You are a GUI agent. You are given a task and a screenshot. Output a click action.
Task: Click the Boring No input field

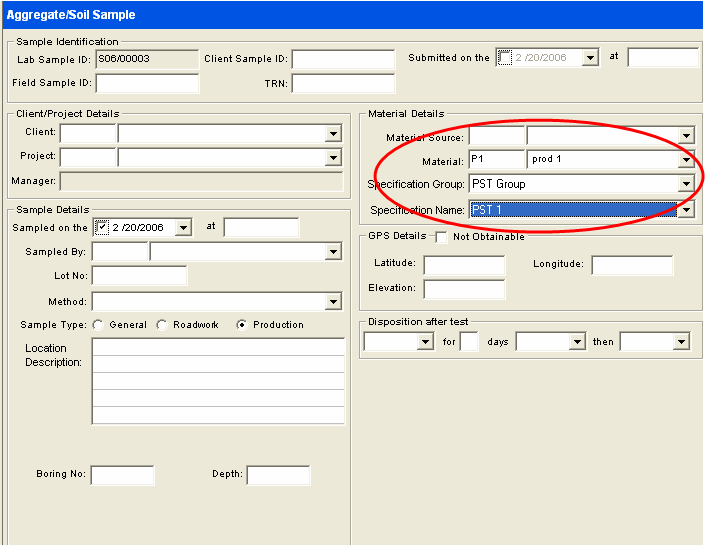click(122, 475)
